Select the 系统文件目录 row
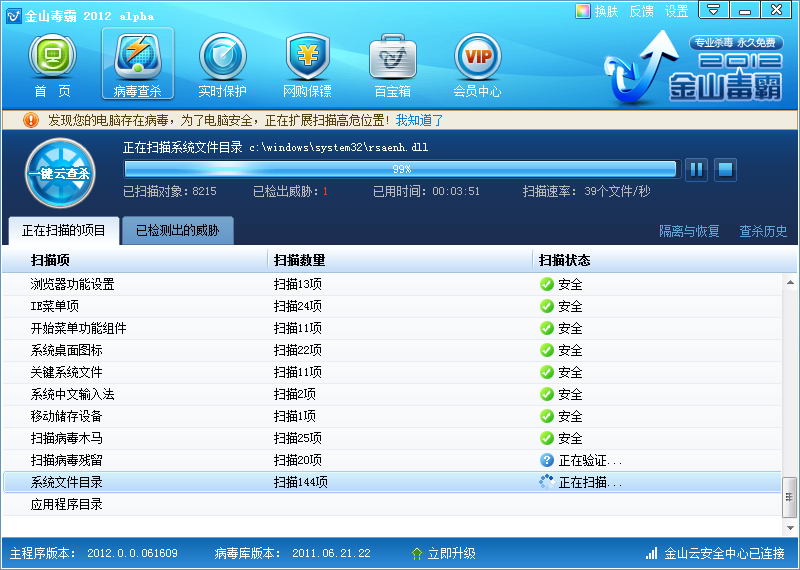Image resolution: width=800 pixels, height=570 pixels. (392, 482)
